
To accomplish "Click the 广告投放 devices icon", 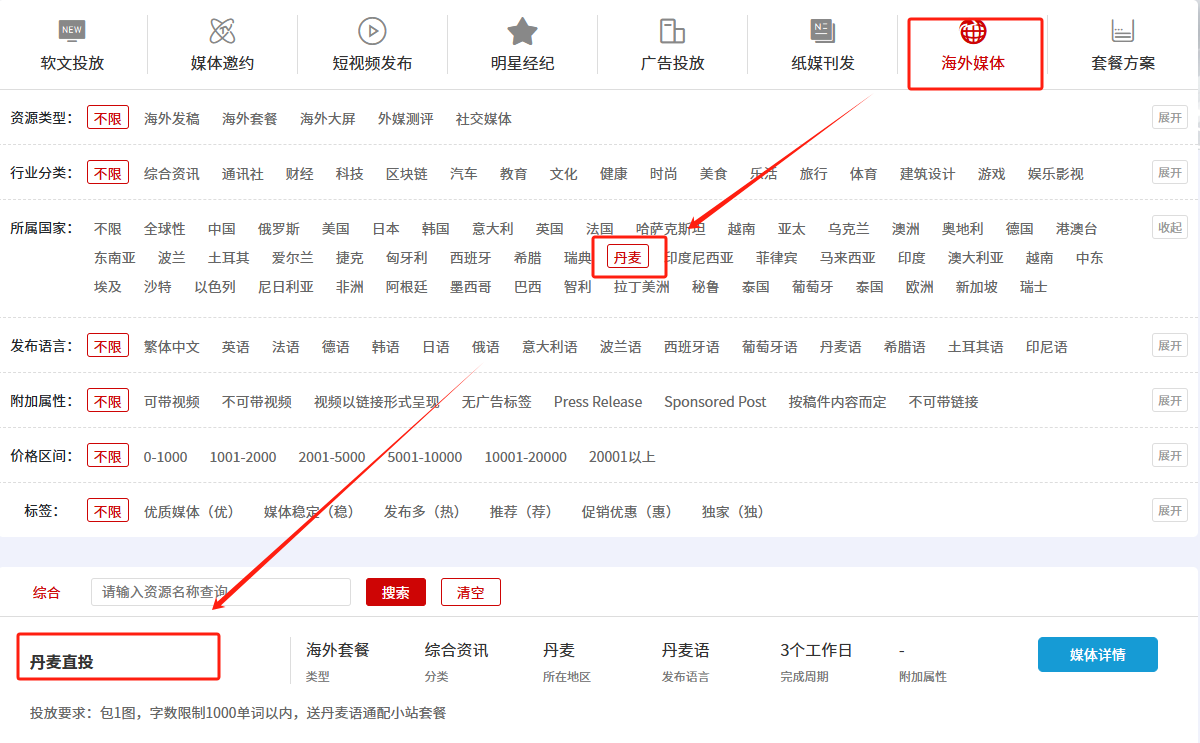I will point(672,31).
